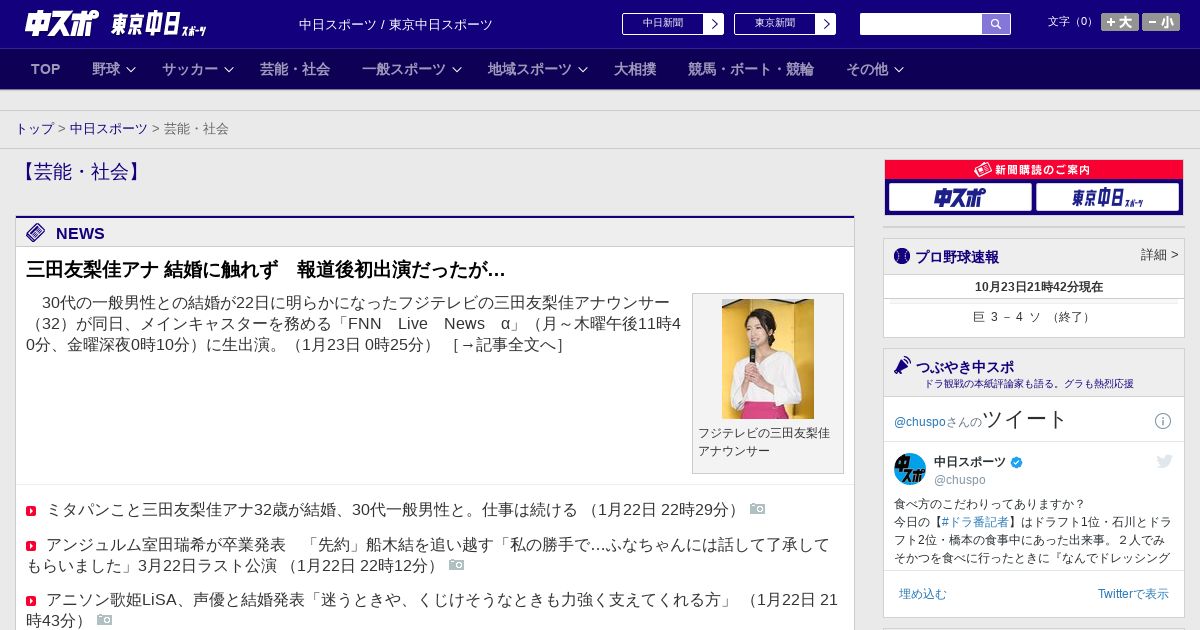Open the プロ野球速報 heading link
The image size is (1200, 630).
click(957, 257)
